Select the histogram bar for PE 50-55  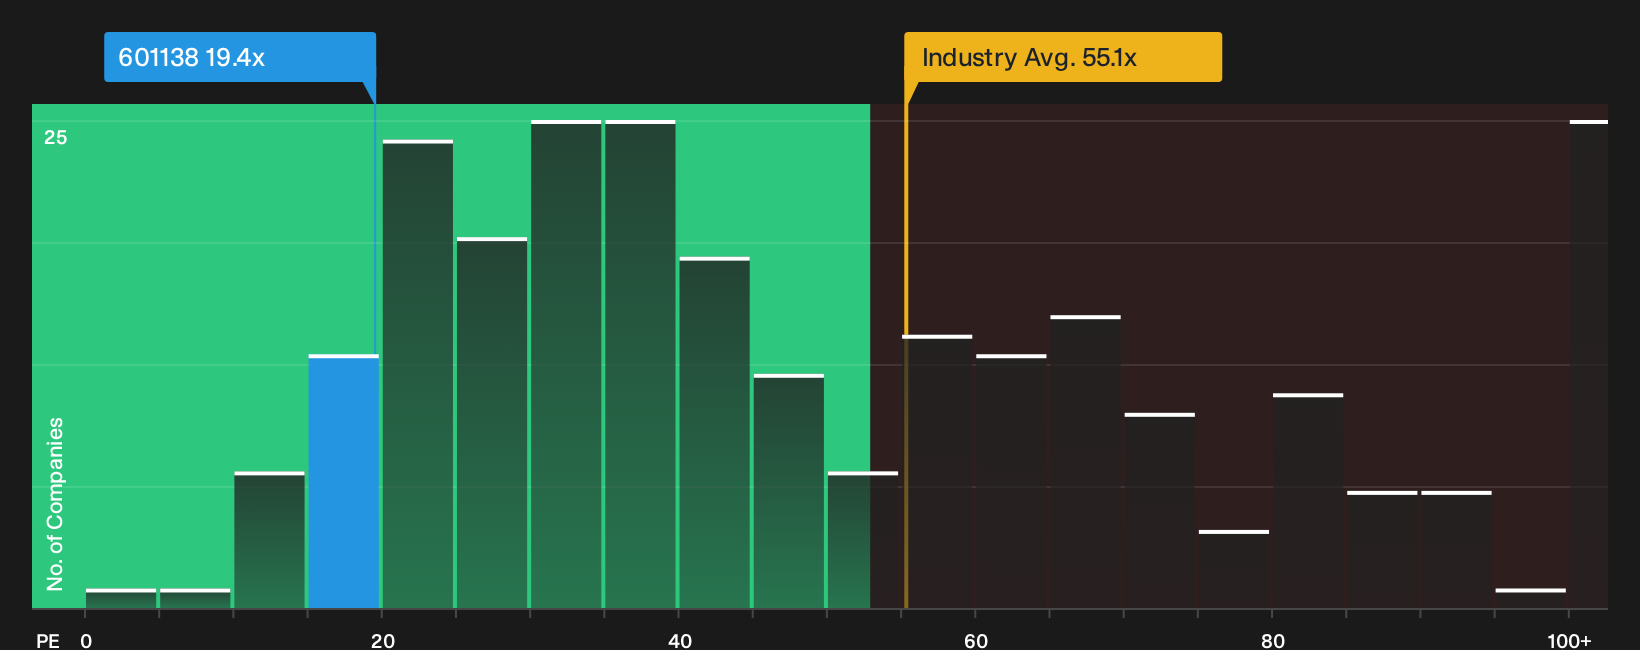tap(863, 540)
